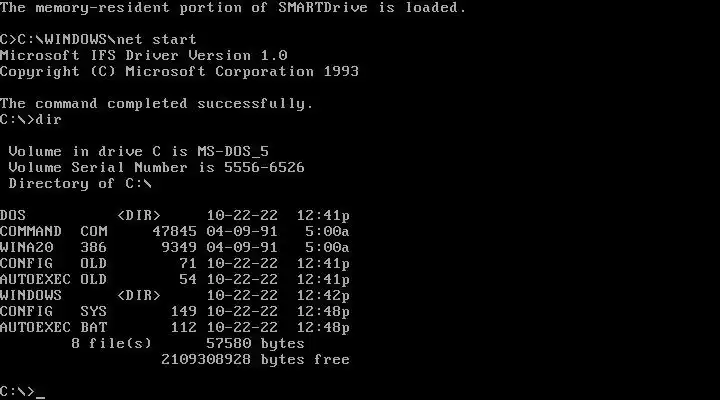
Task: Click the 5:00a time in WINA20 row
Action: pyautogui.click(x=327, y=248)
